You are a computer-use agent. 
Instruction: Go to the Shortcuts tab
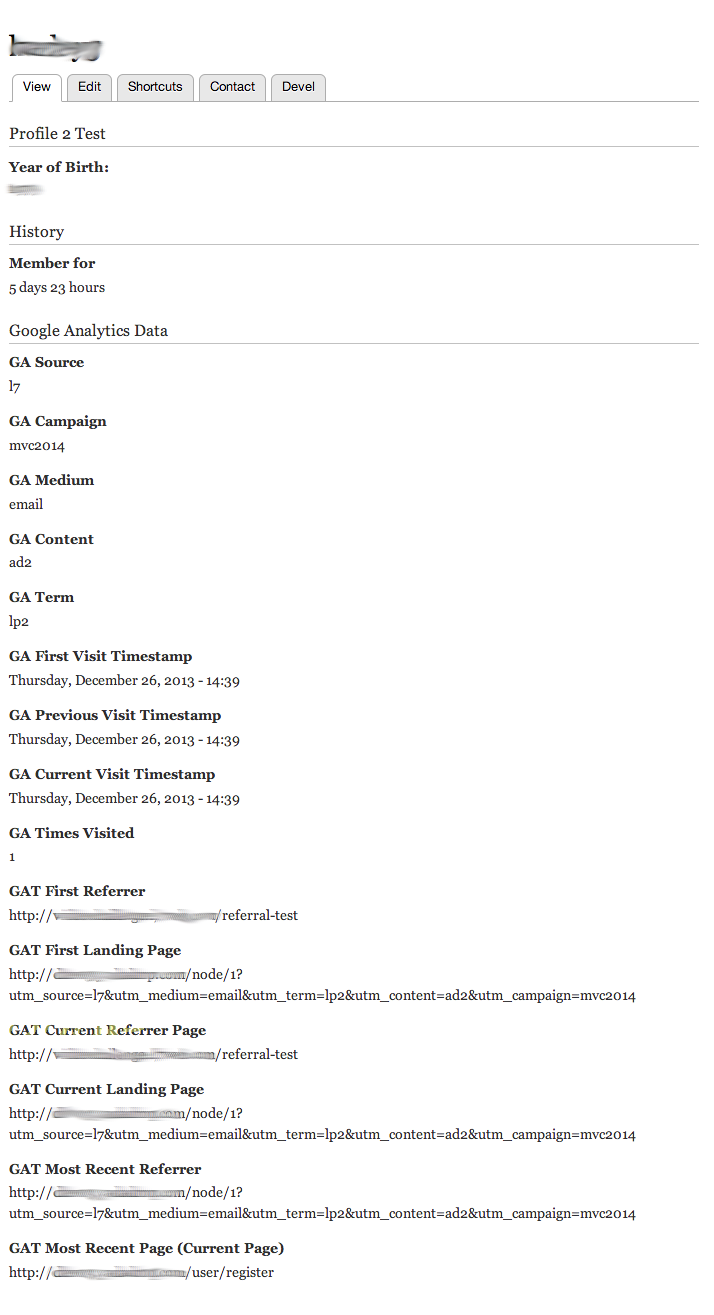coord(155,87)
